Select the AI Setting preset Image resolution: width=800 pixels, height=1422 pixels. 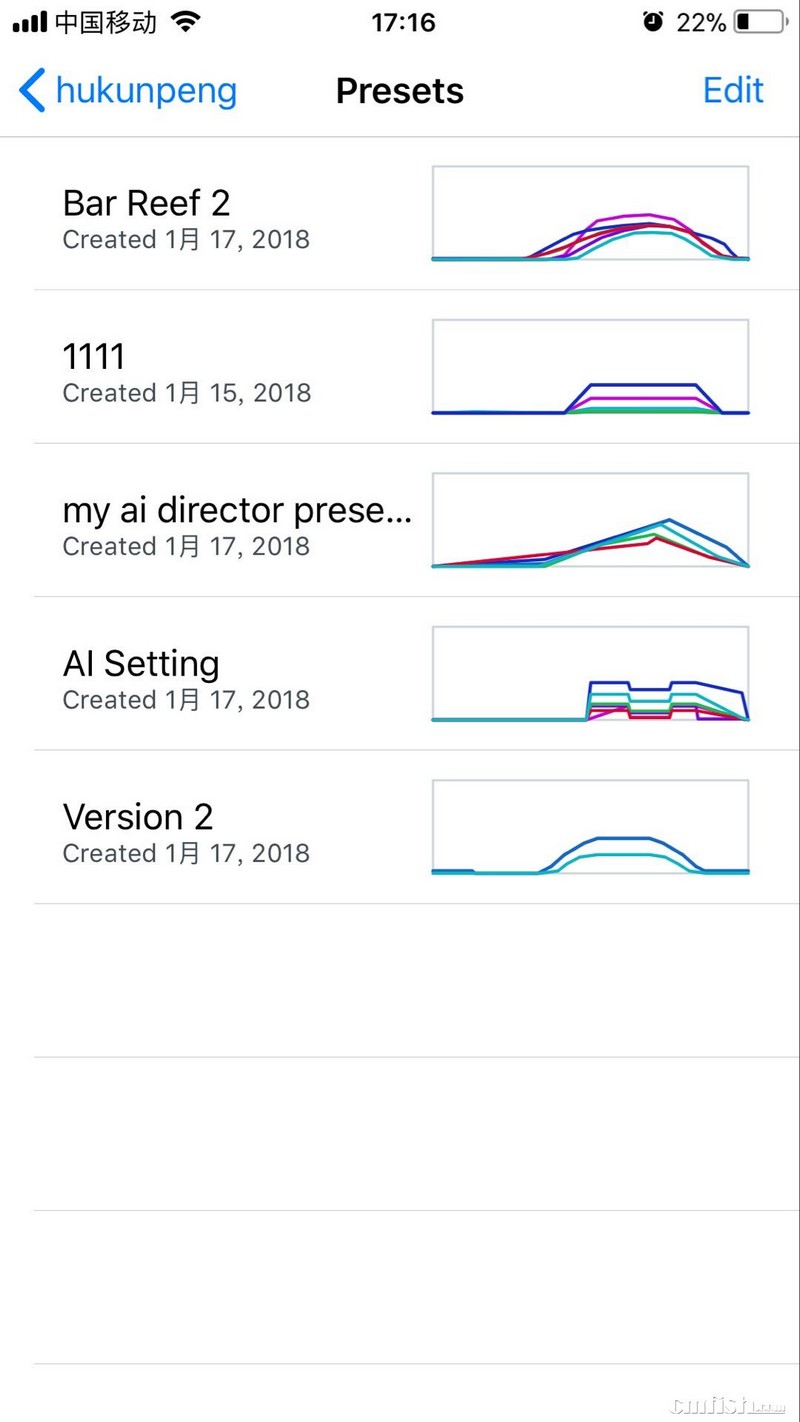[141, 663]
